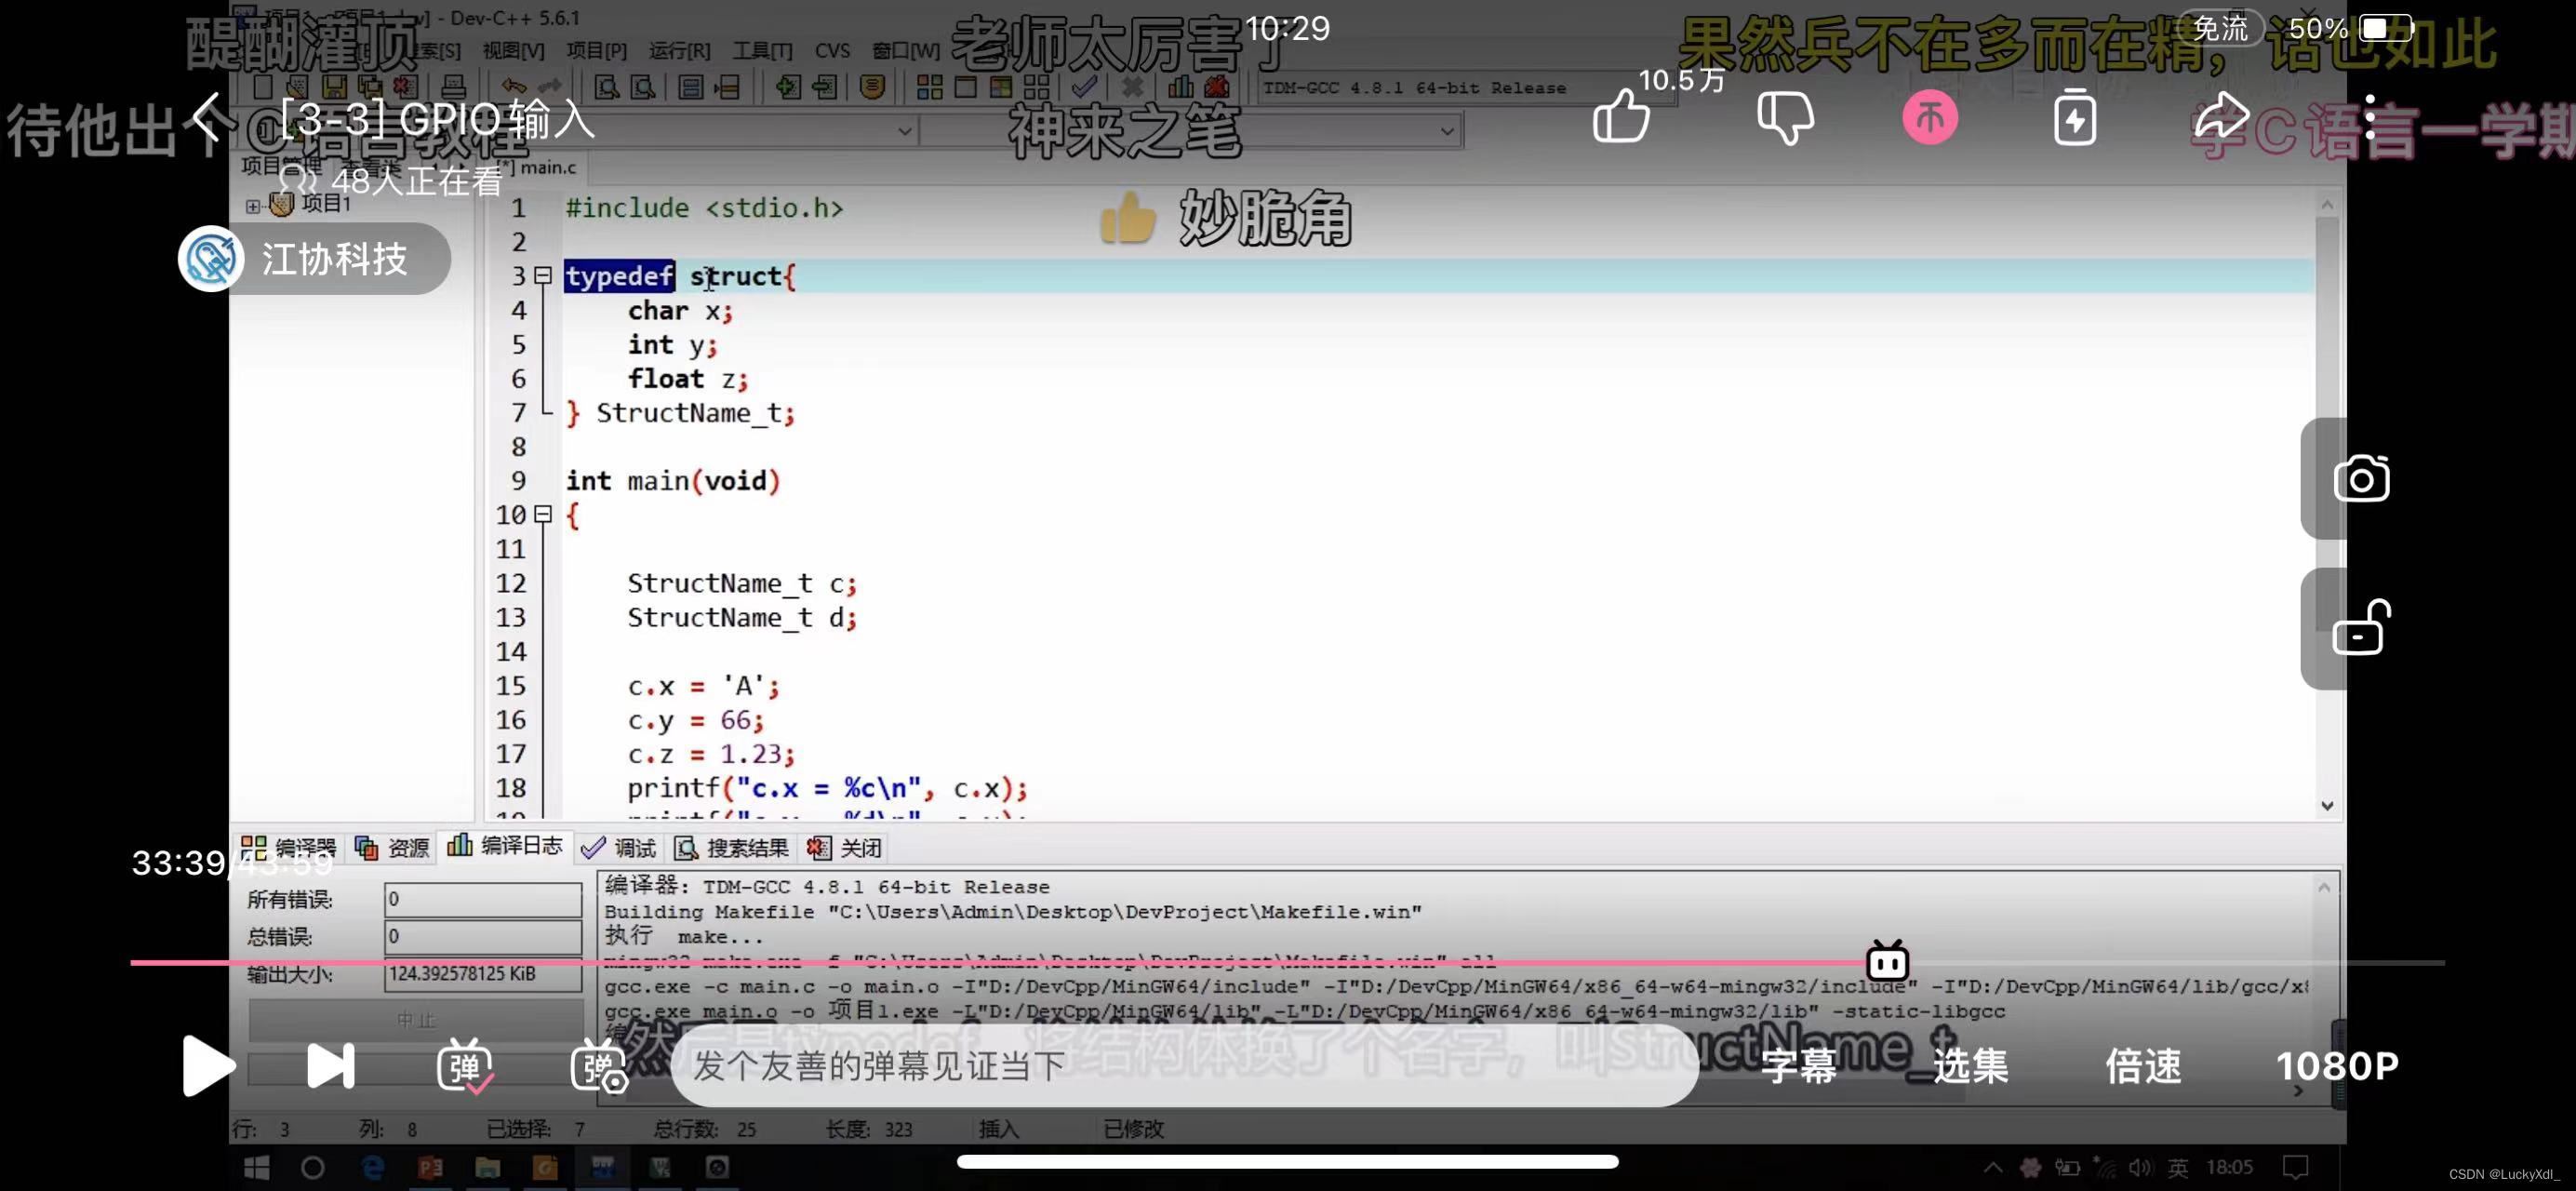Screen dimensions: 2576x1191
Task: Open PowerPoint from the taskbar
Action: coord(431,1168)
